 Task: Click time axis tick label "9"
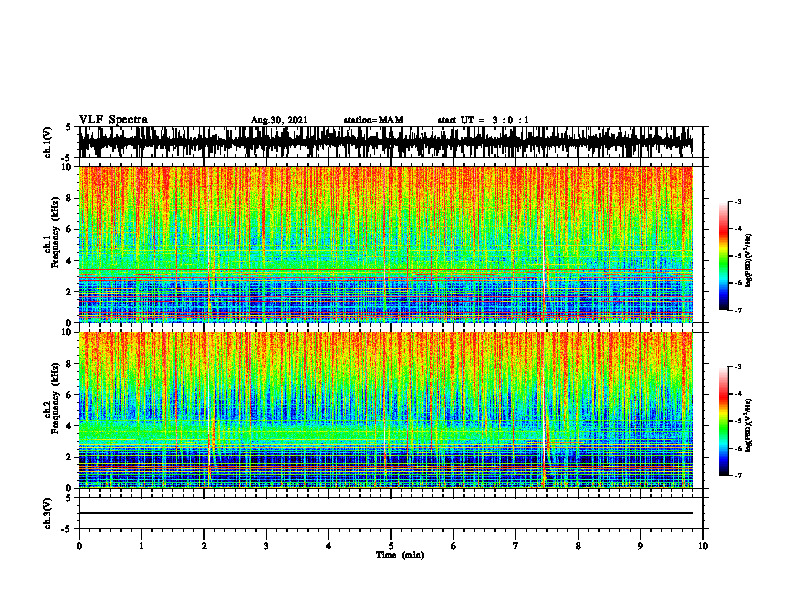pos(640,546)
